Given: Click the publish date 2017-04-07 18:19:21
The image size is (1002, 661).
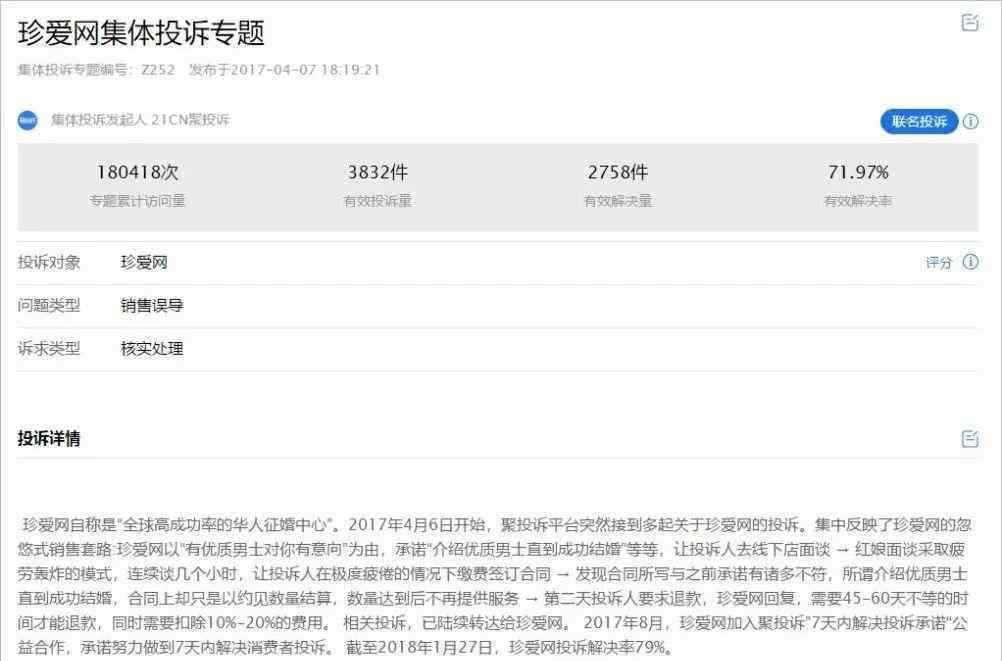Looking at the screenshot, I should click(x=284, y=70).
